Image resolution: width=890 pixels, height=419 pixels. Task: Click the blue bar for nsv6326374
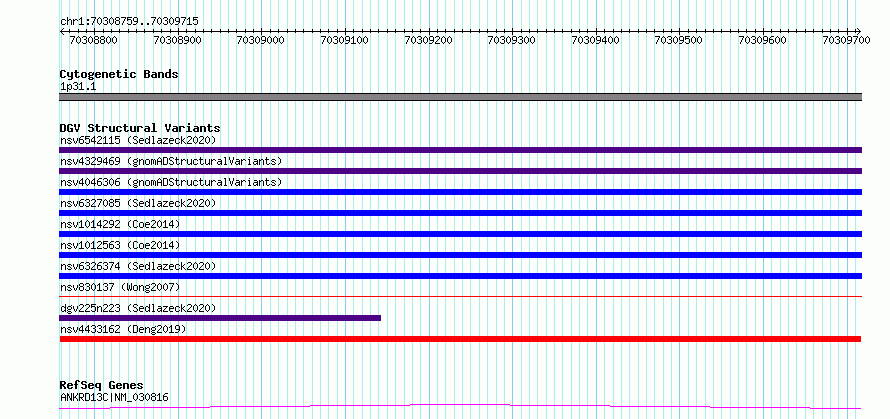coord(460,276)
